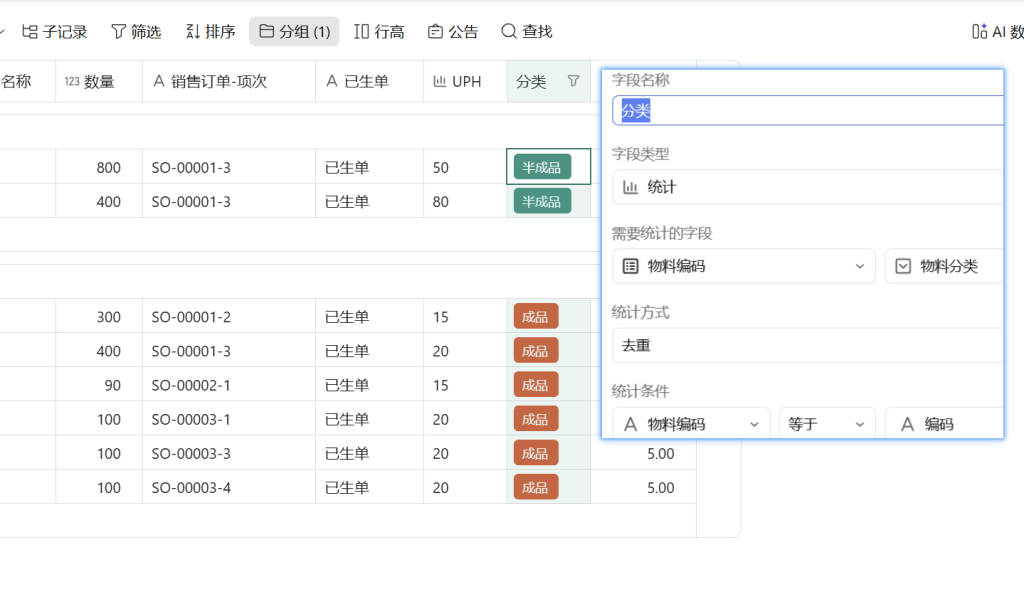Open the 查找 search tool

point(526,31)
